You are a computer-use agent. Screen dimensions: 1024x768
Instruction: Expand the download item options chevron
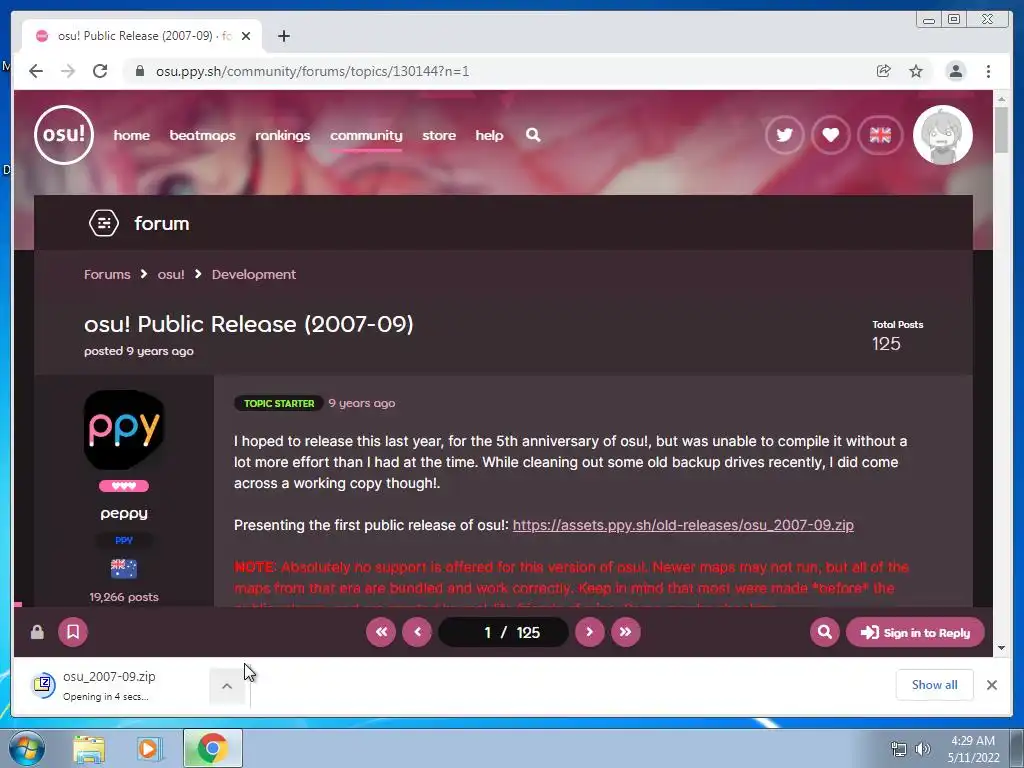(x=227, y=686)
